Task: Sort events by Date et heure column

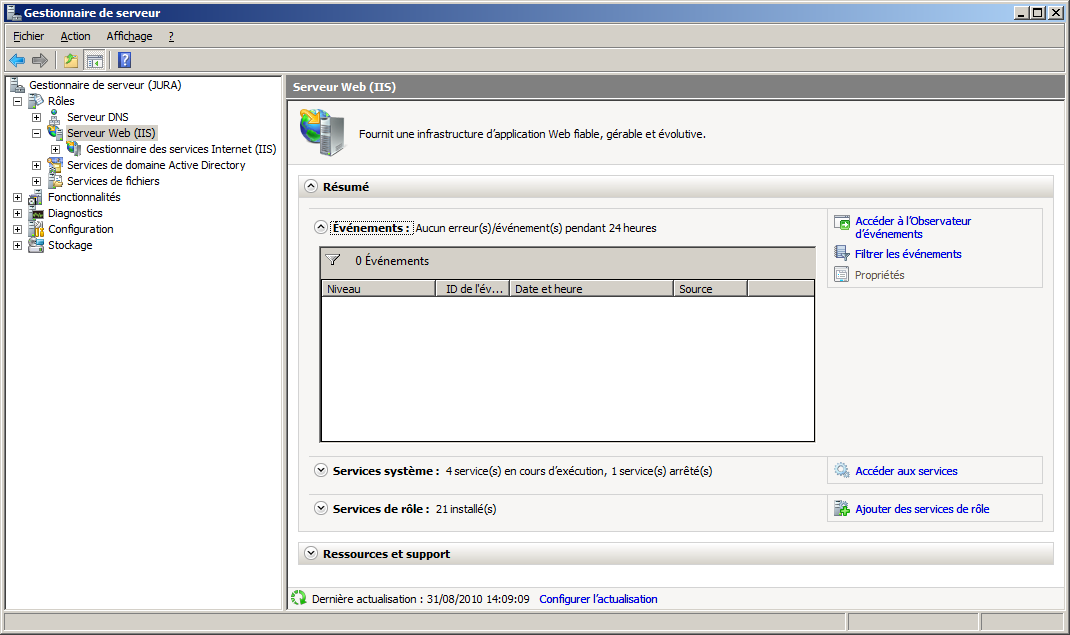Action: pyautogui.click(x=590, y=289)
